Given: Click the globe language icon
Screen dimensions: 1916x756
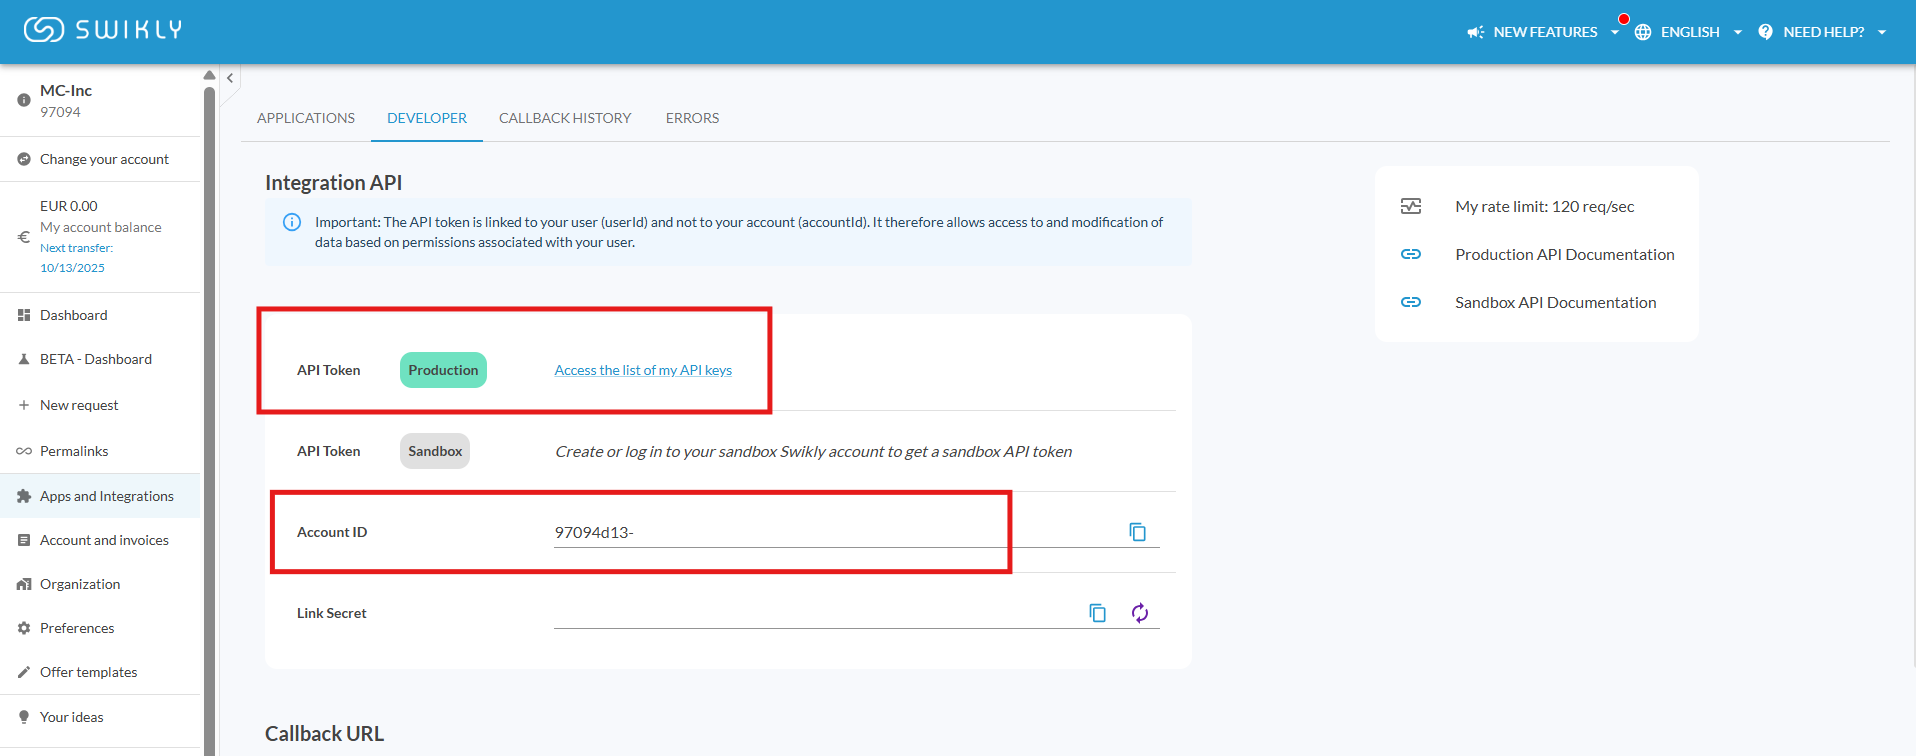Looking at the screenshot, I should (x=1643, y=32).
